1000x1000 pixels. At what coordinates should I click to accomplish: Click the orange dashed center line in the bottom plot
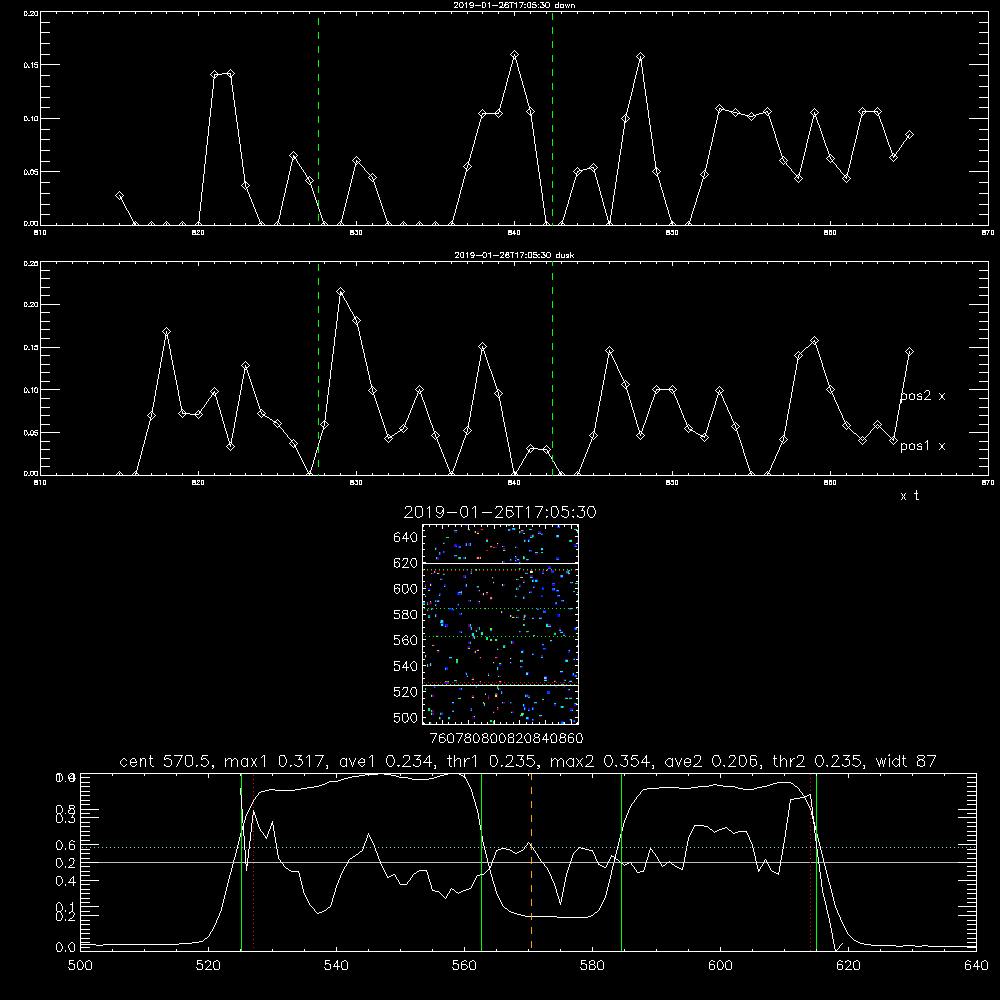pyautogui.click(x=531, y=862)
